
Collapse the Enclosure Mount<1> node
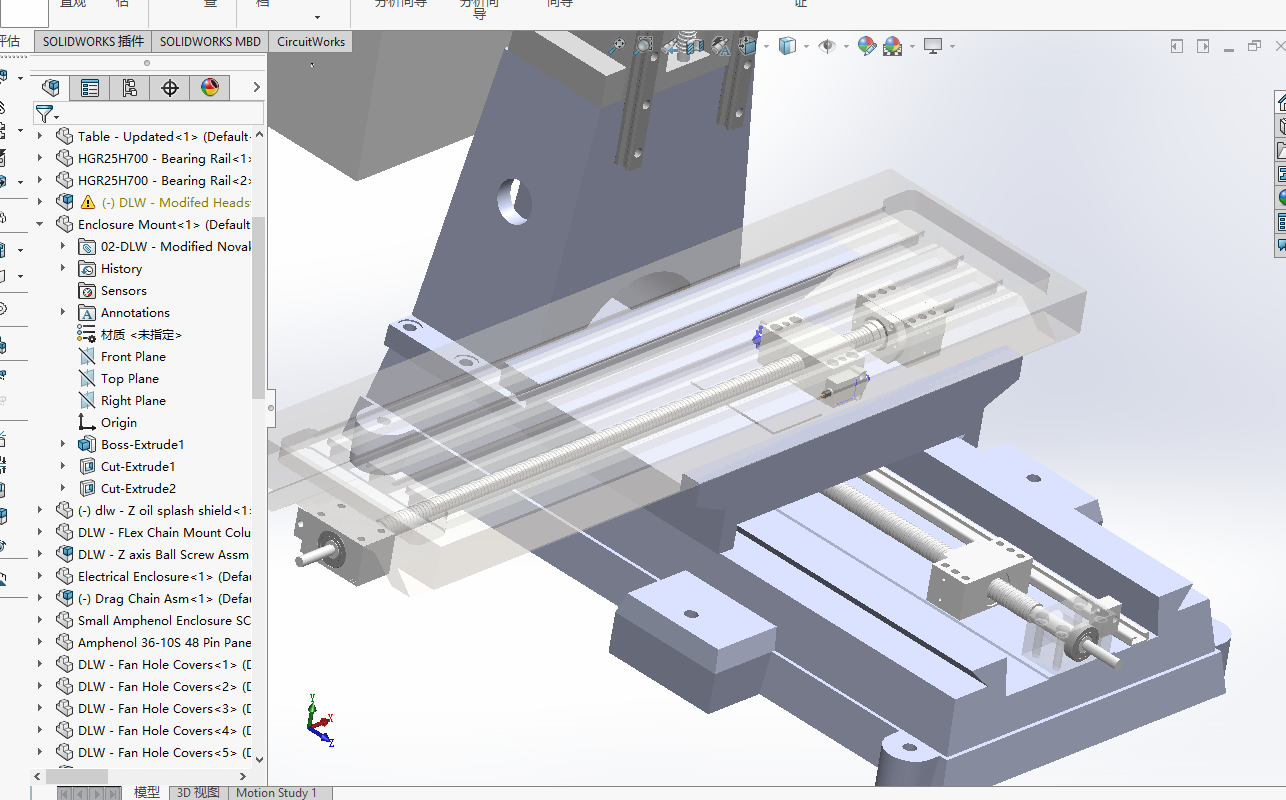(40, 224)
